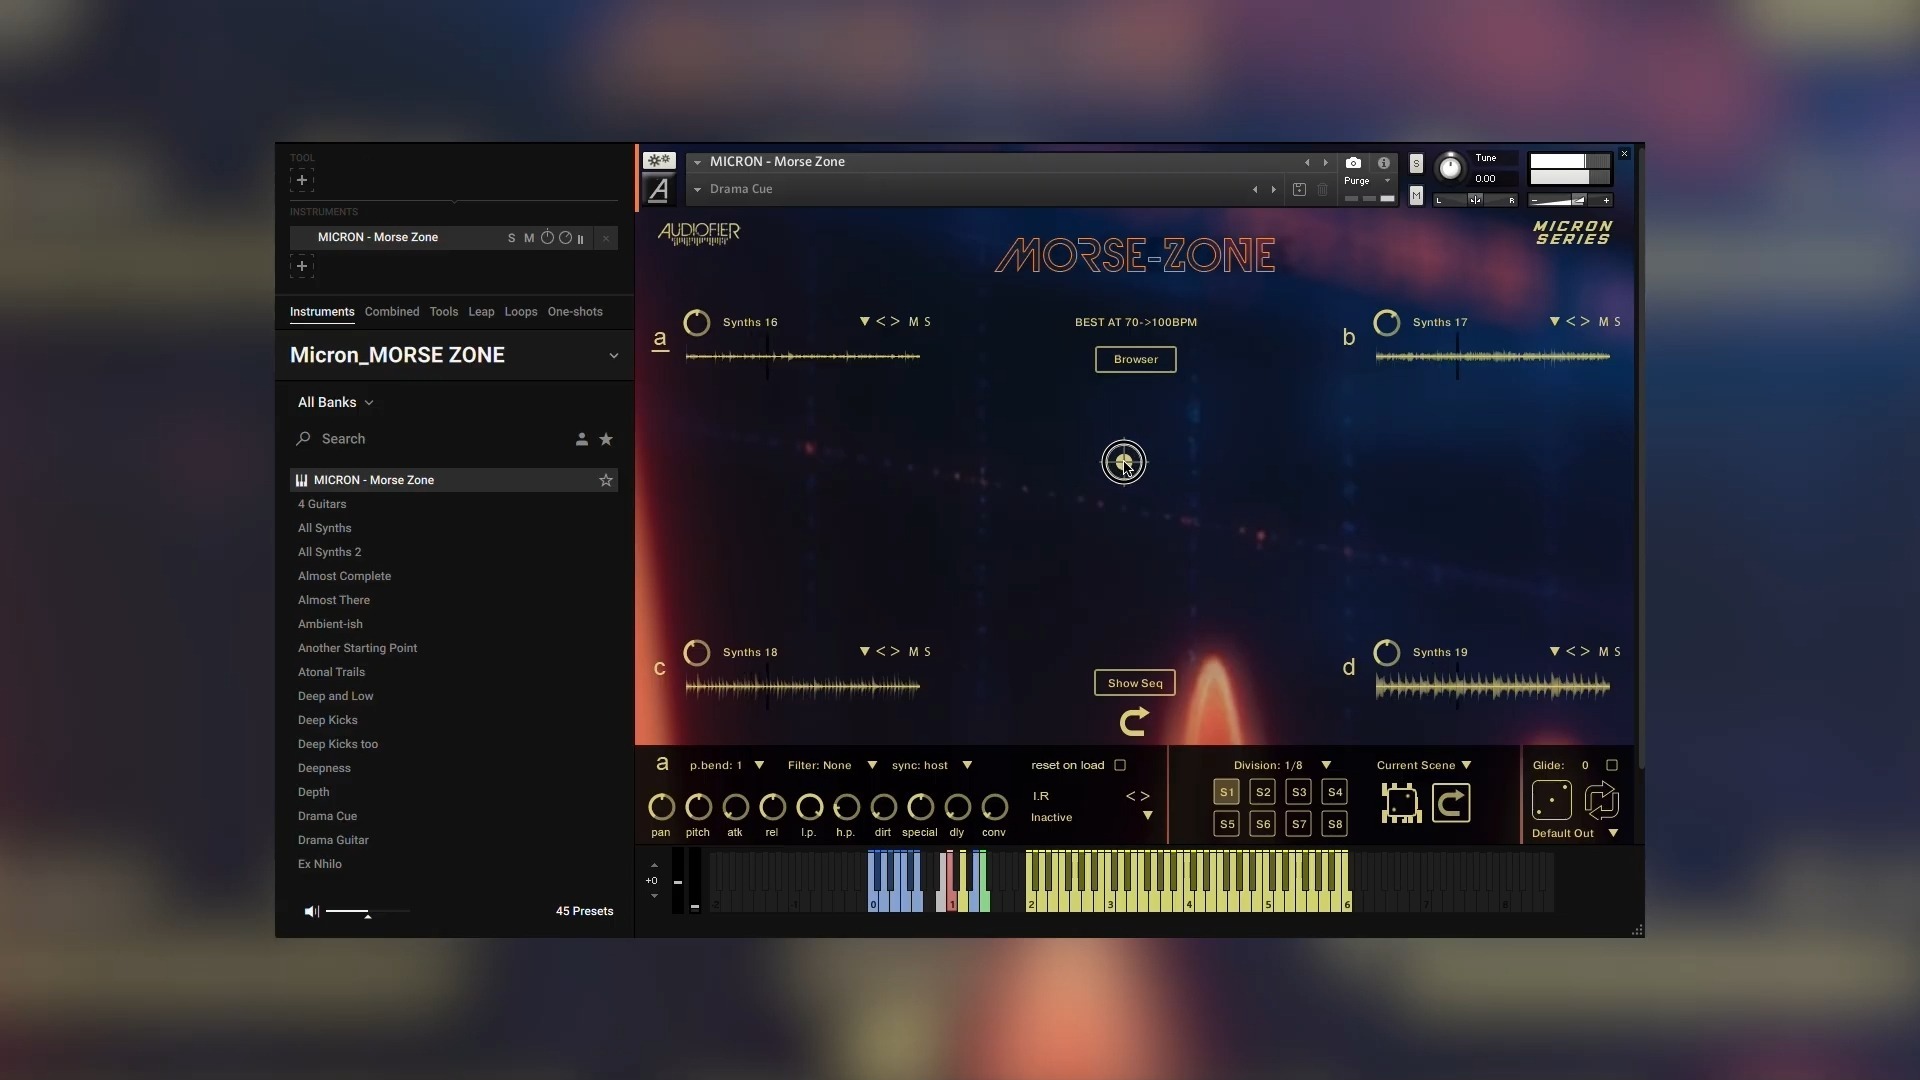Click the global randomize dice icon

[1552, 801]
